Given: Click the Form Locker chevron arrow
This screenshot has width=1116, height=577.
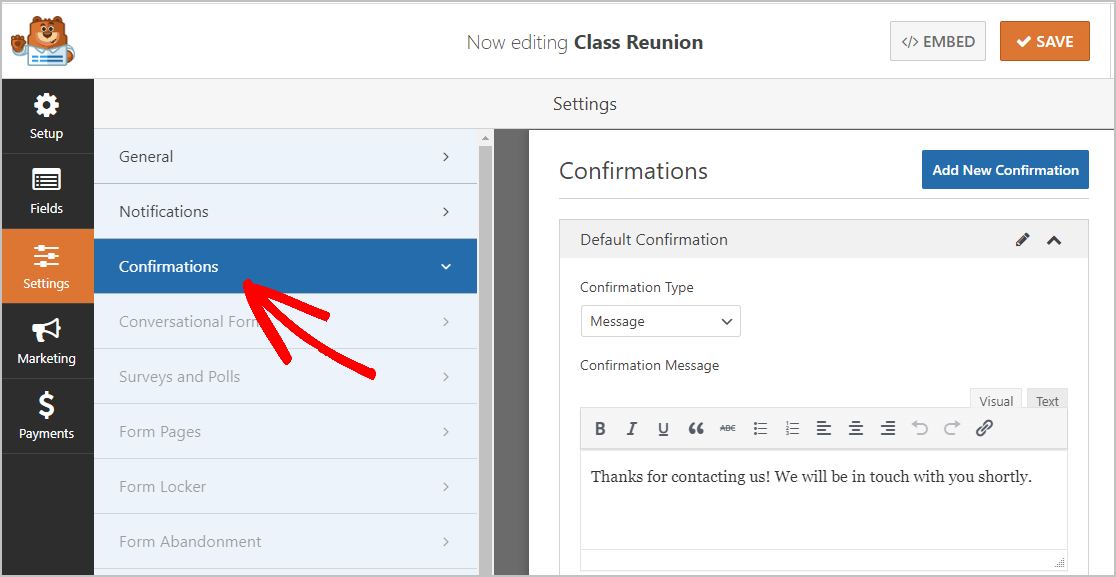Looking at the screenshot, I should (x=446, y=486).
